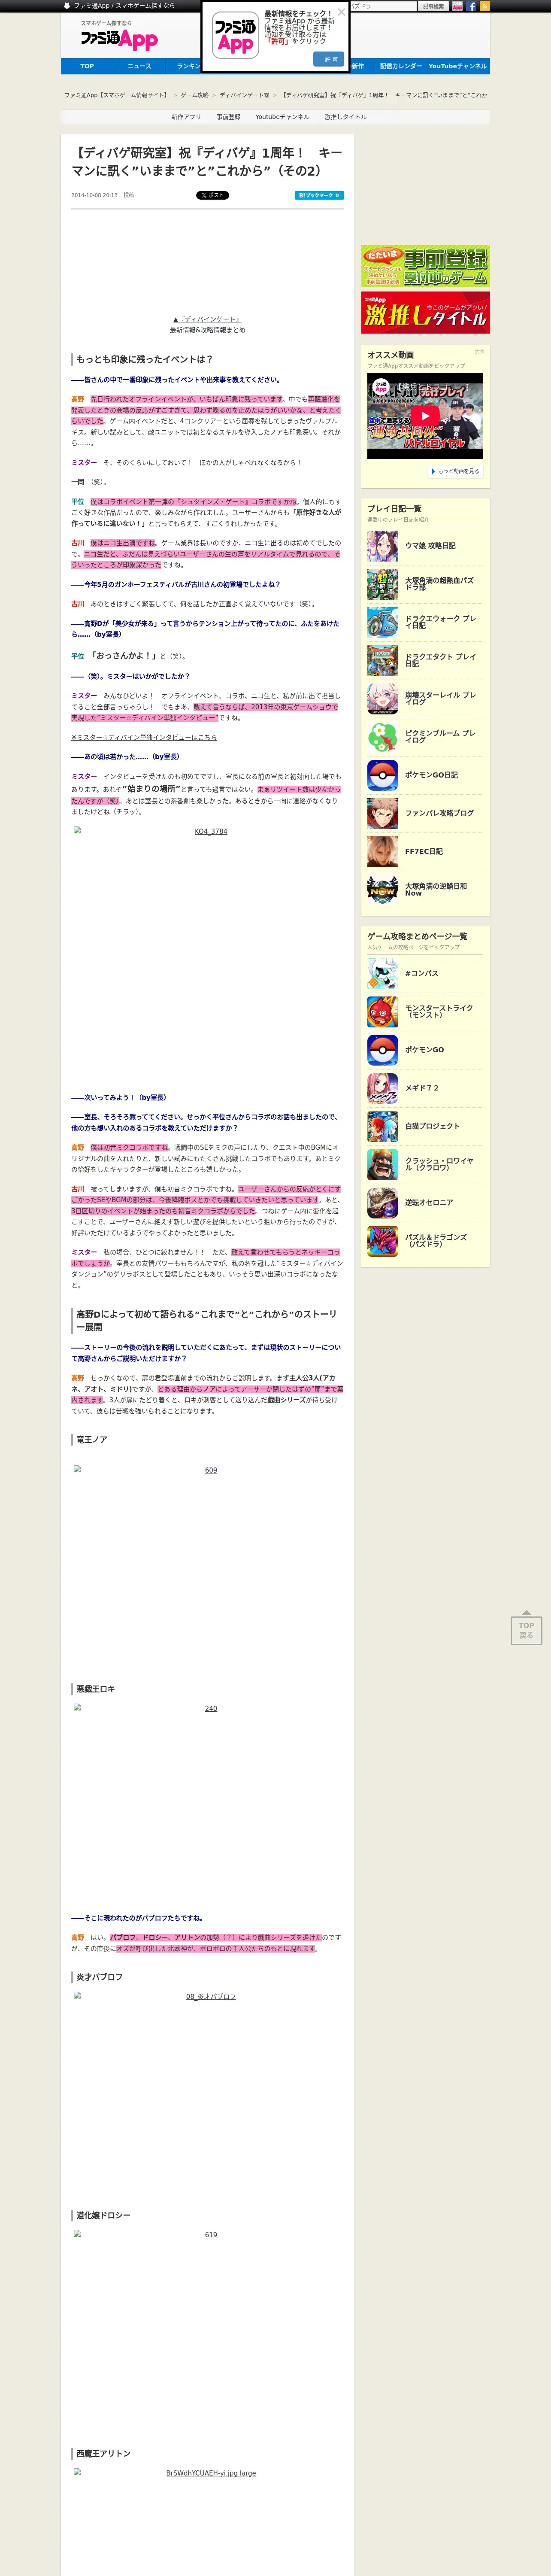Select the 激推しタイトル sub-menu item

click(345, 117)
